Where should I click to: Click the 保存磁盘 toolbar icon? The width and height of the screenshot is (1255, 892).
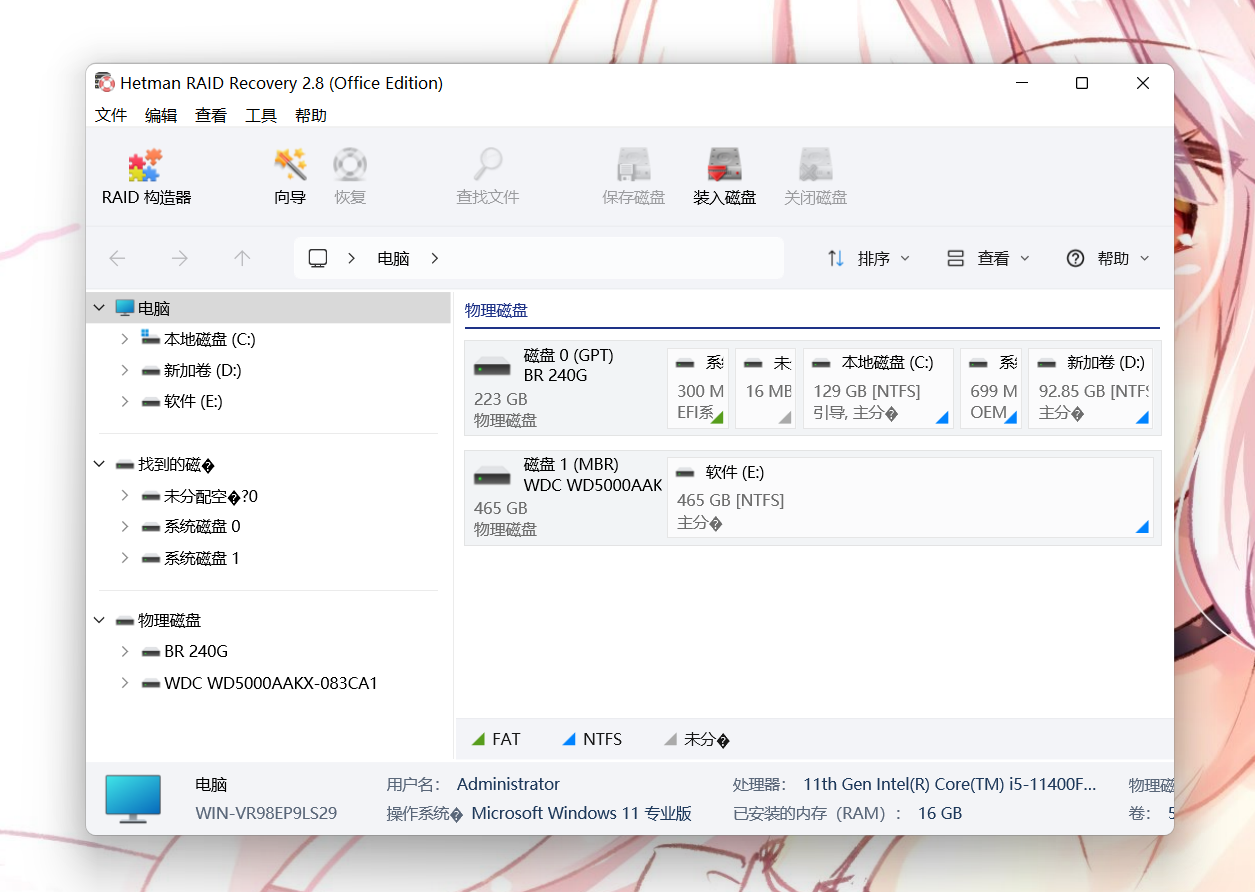click(634, 165)
